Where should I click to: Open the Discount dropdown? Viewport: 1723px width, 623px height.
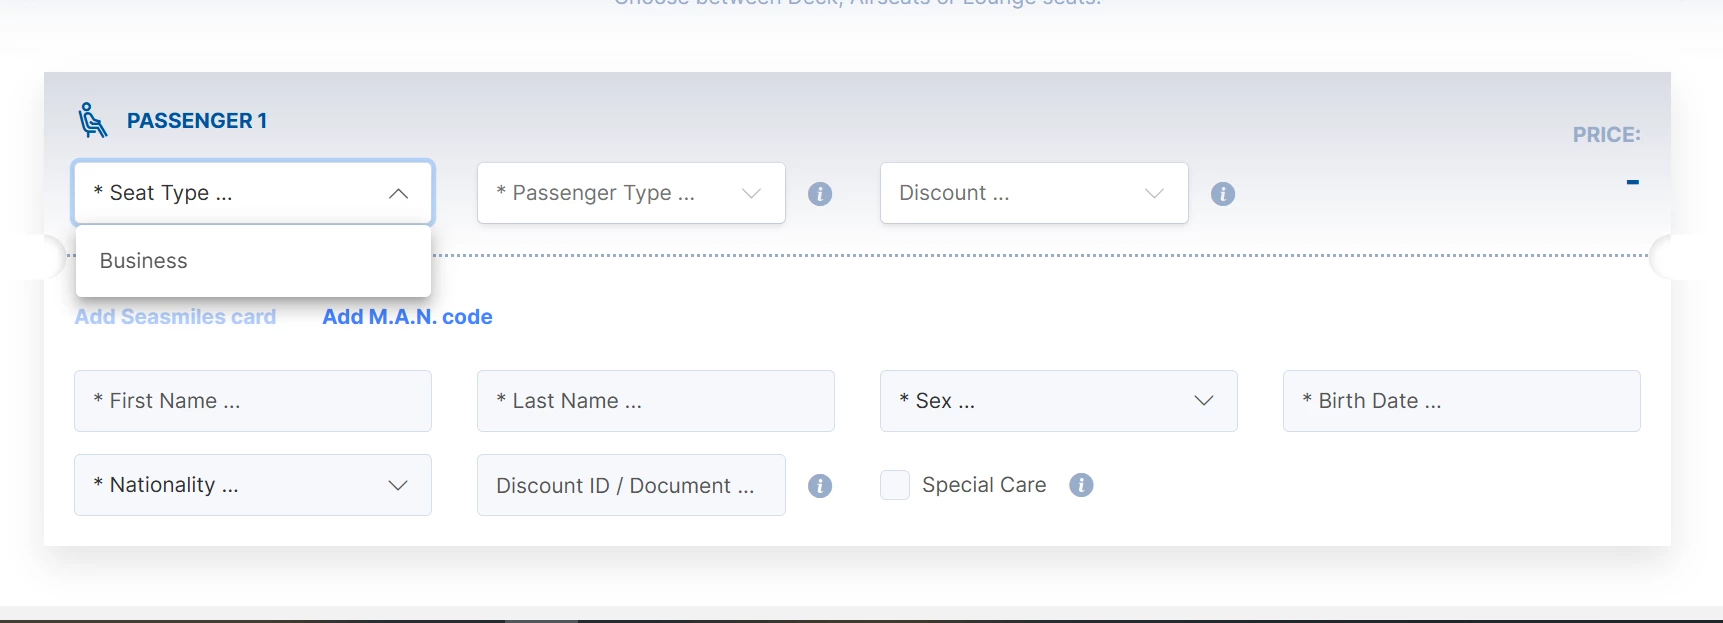tap(1033, 193)
